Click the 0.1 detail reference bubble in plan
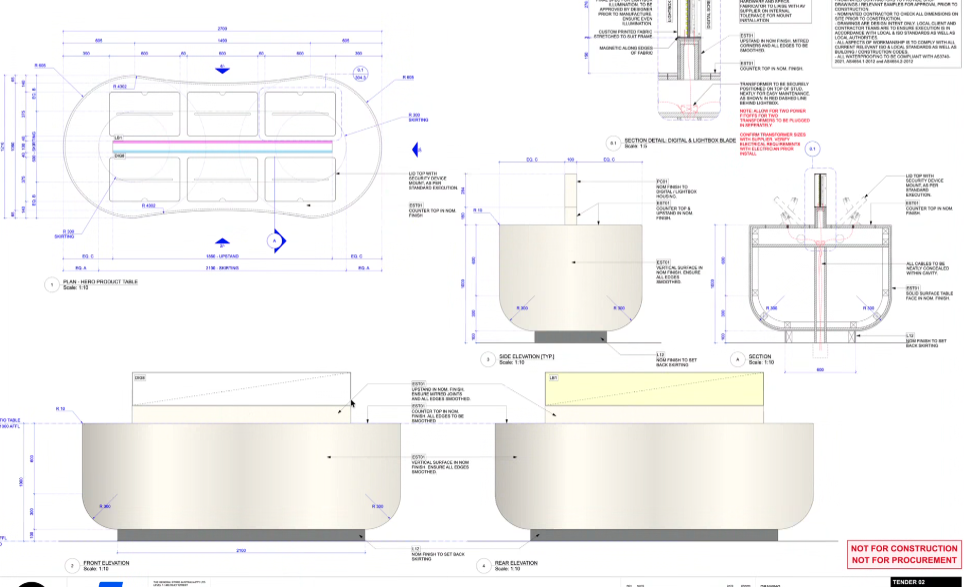 pos(360,73)
